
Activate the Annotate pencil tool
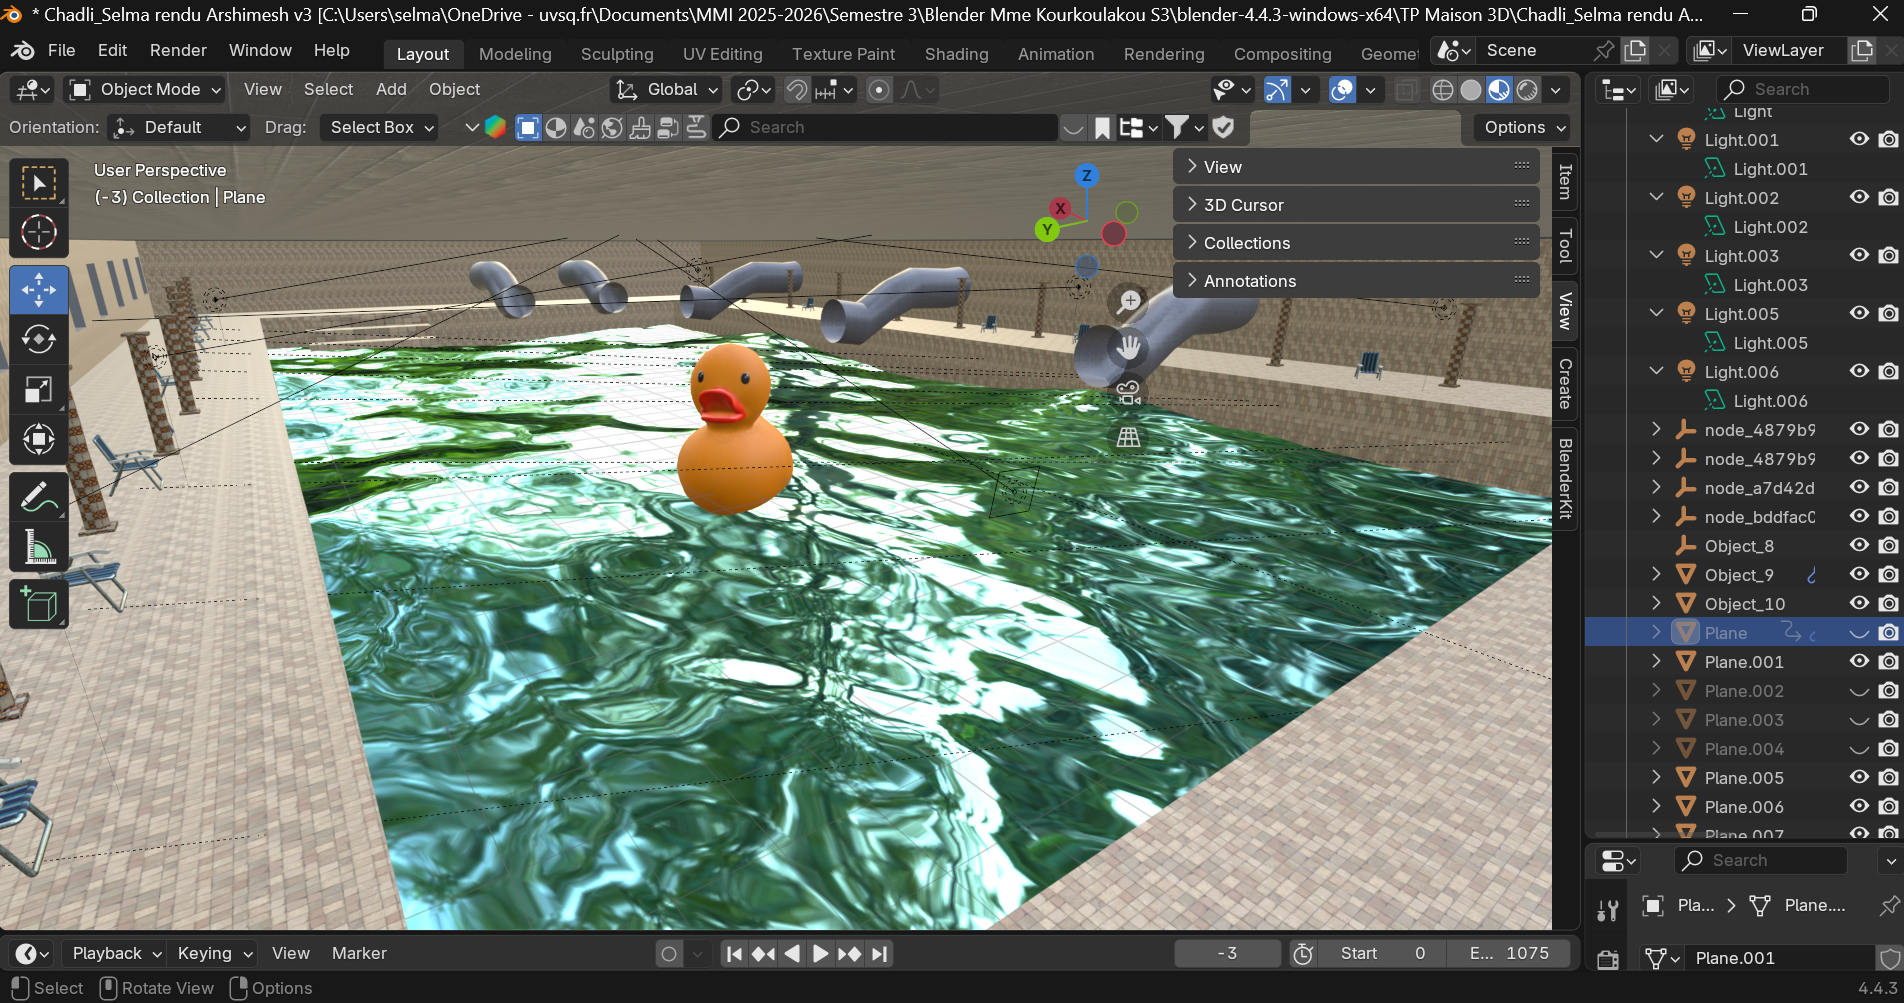[38, 497]
